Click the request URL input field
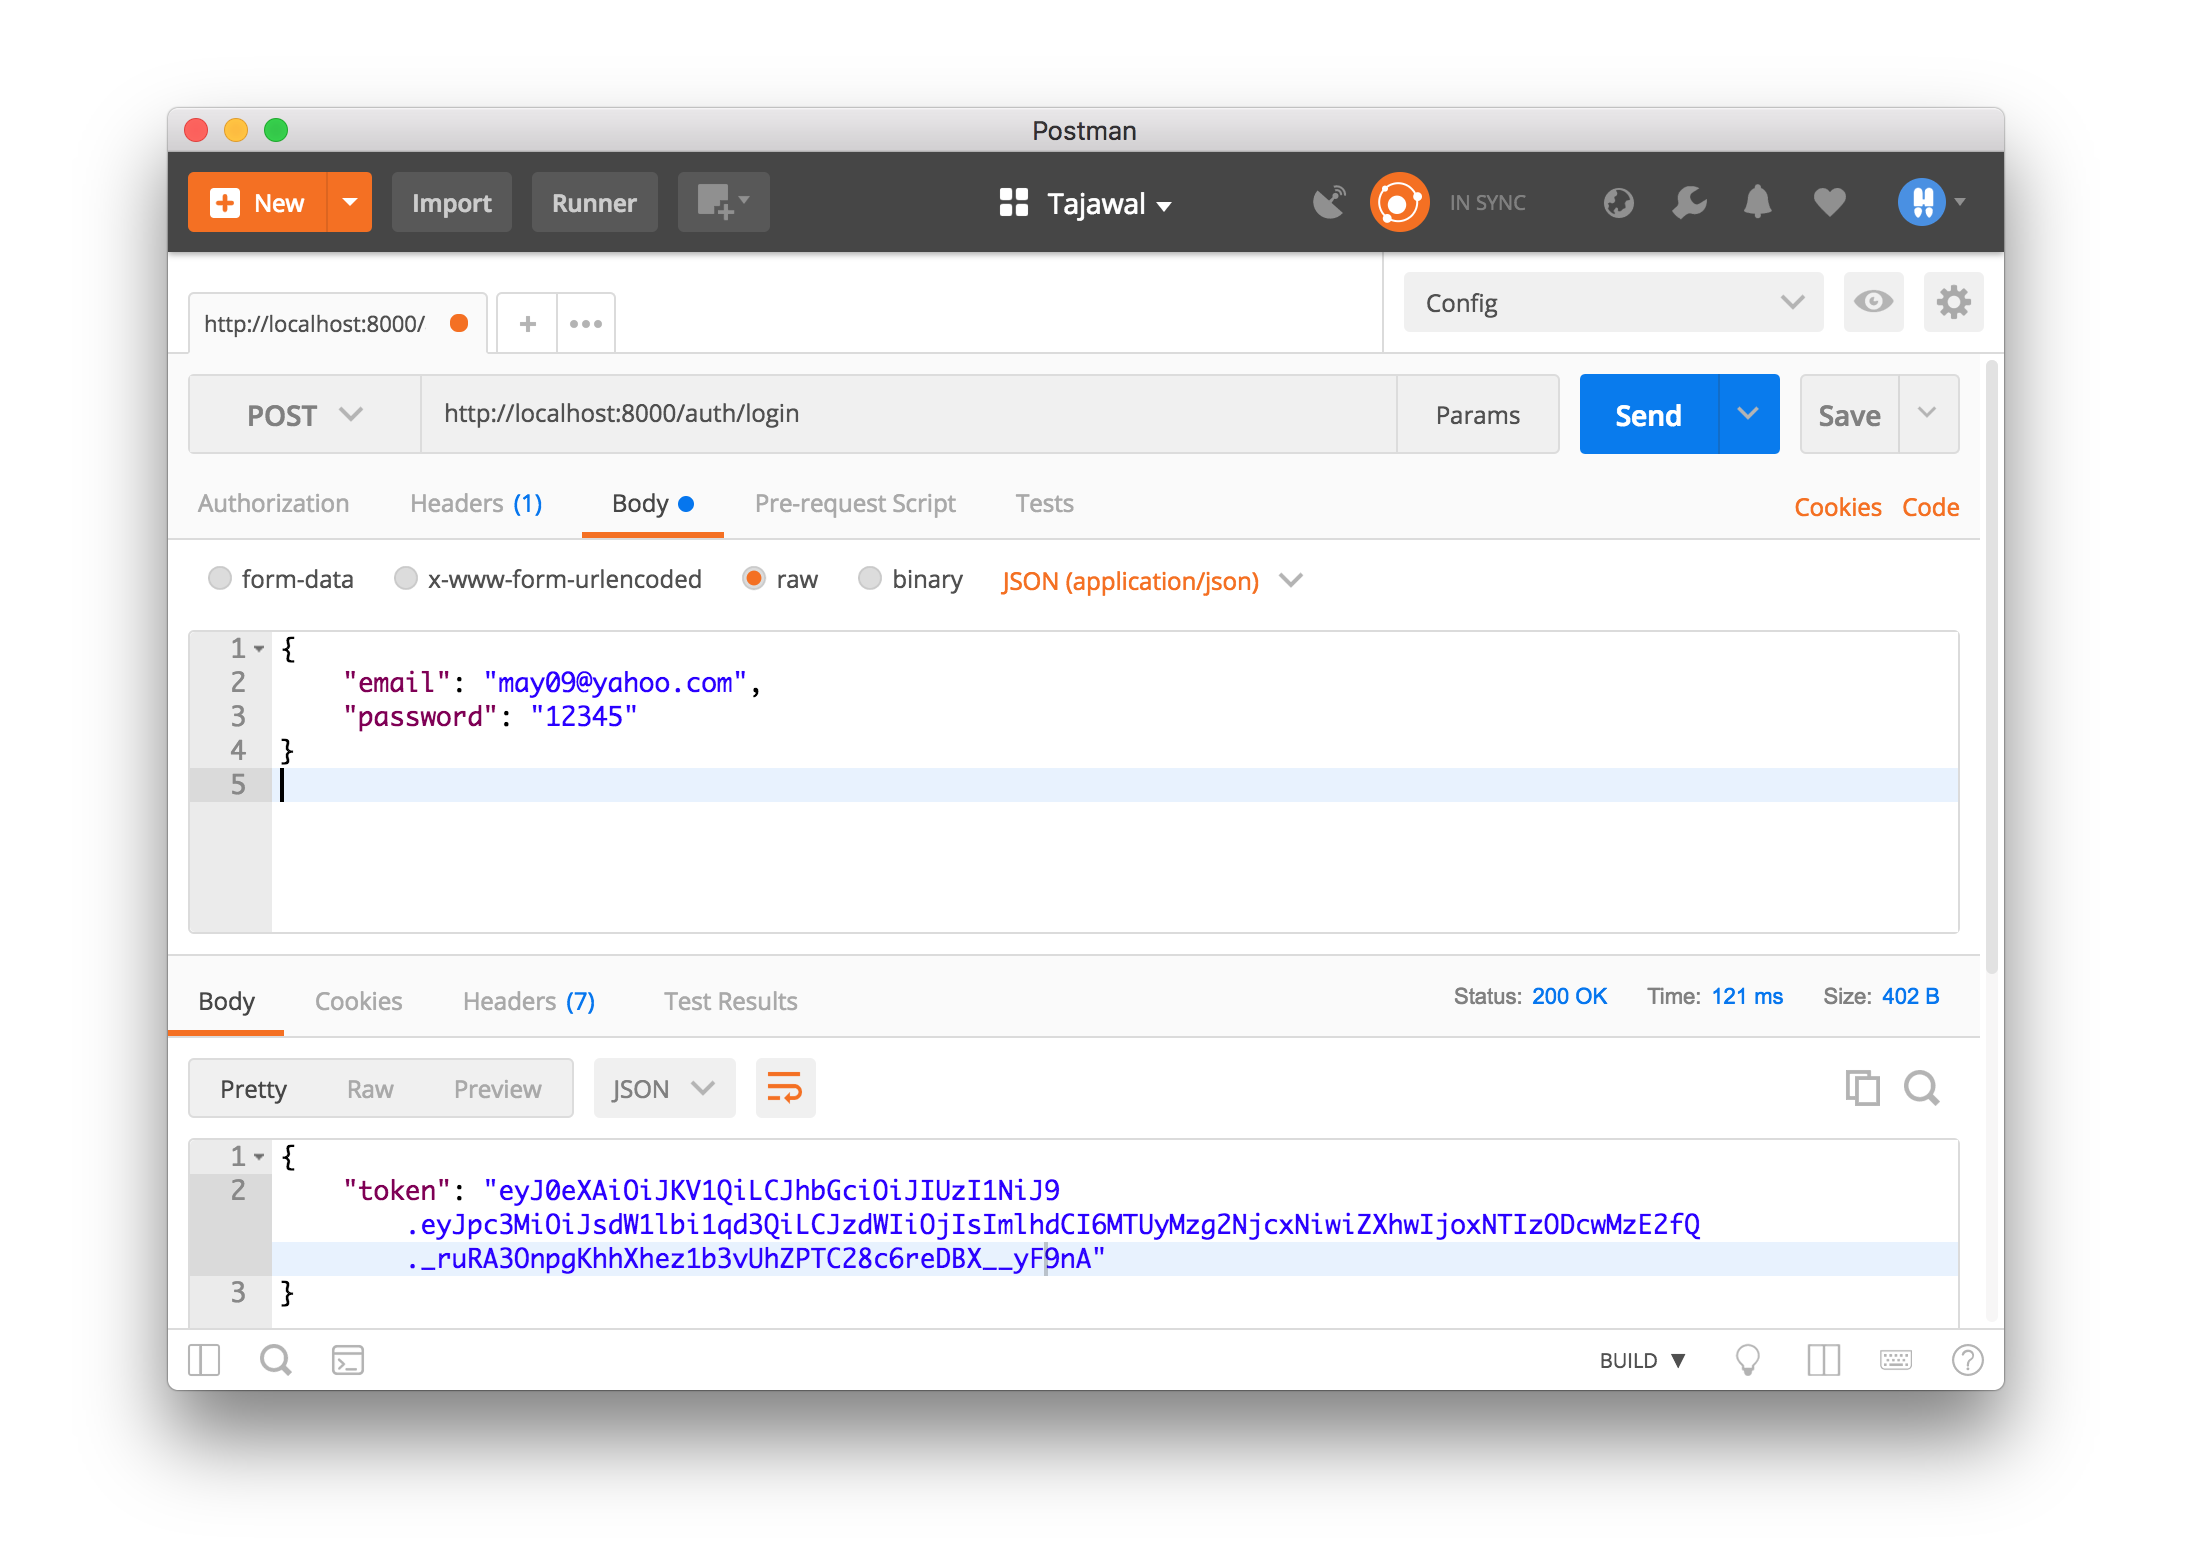 pos(908,414)
